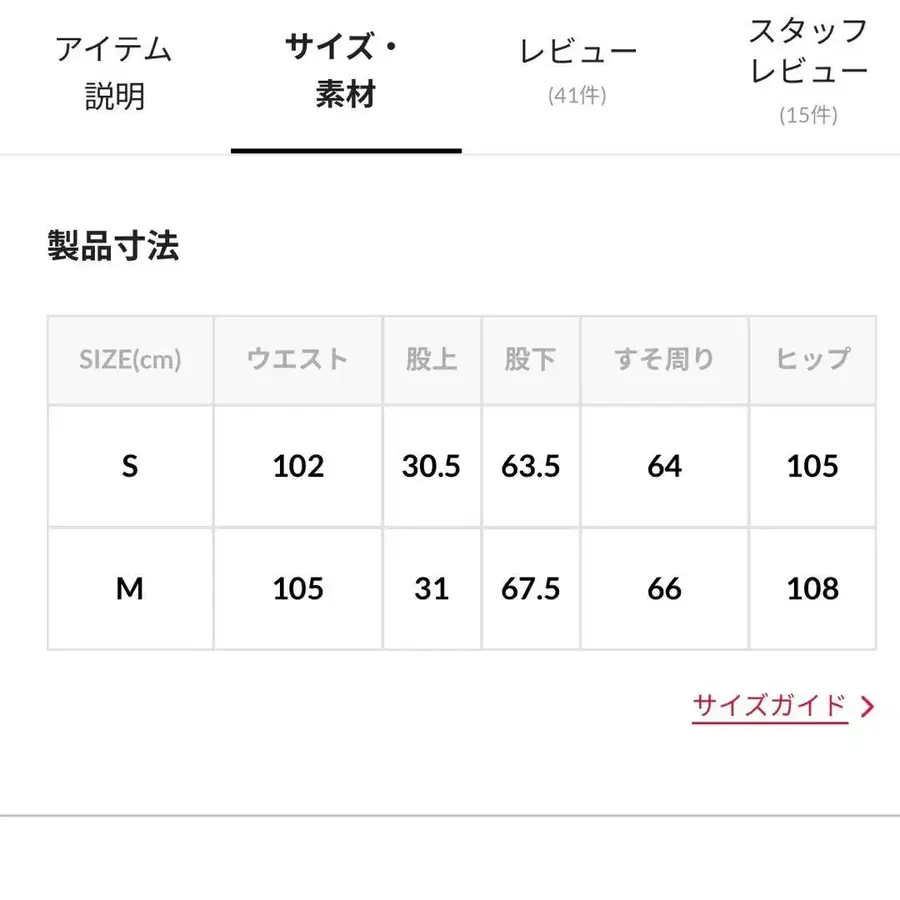Select the S size row label

(130, 466)
